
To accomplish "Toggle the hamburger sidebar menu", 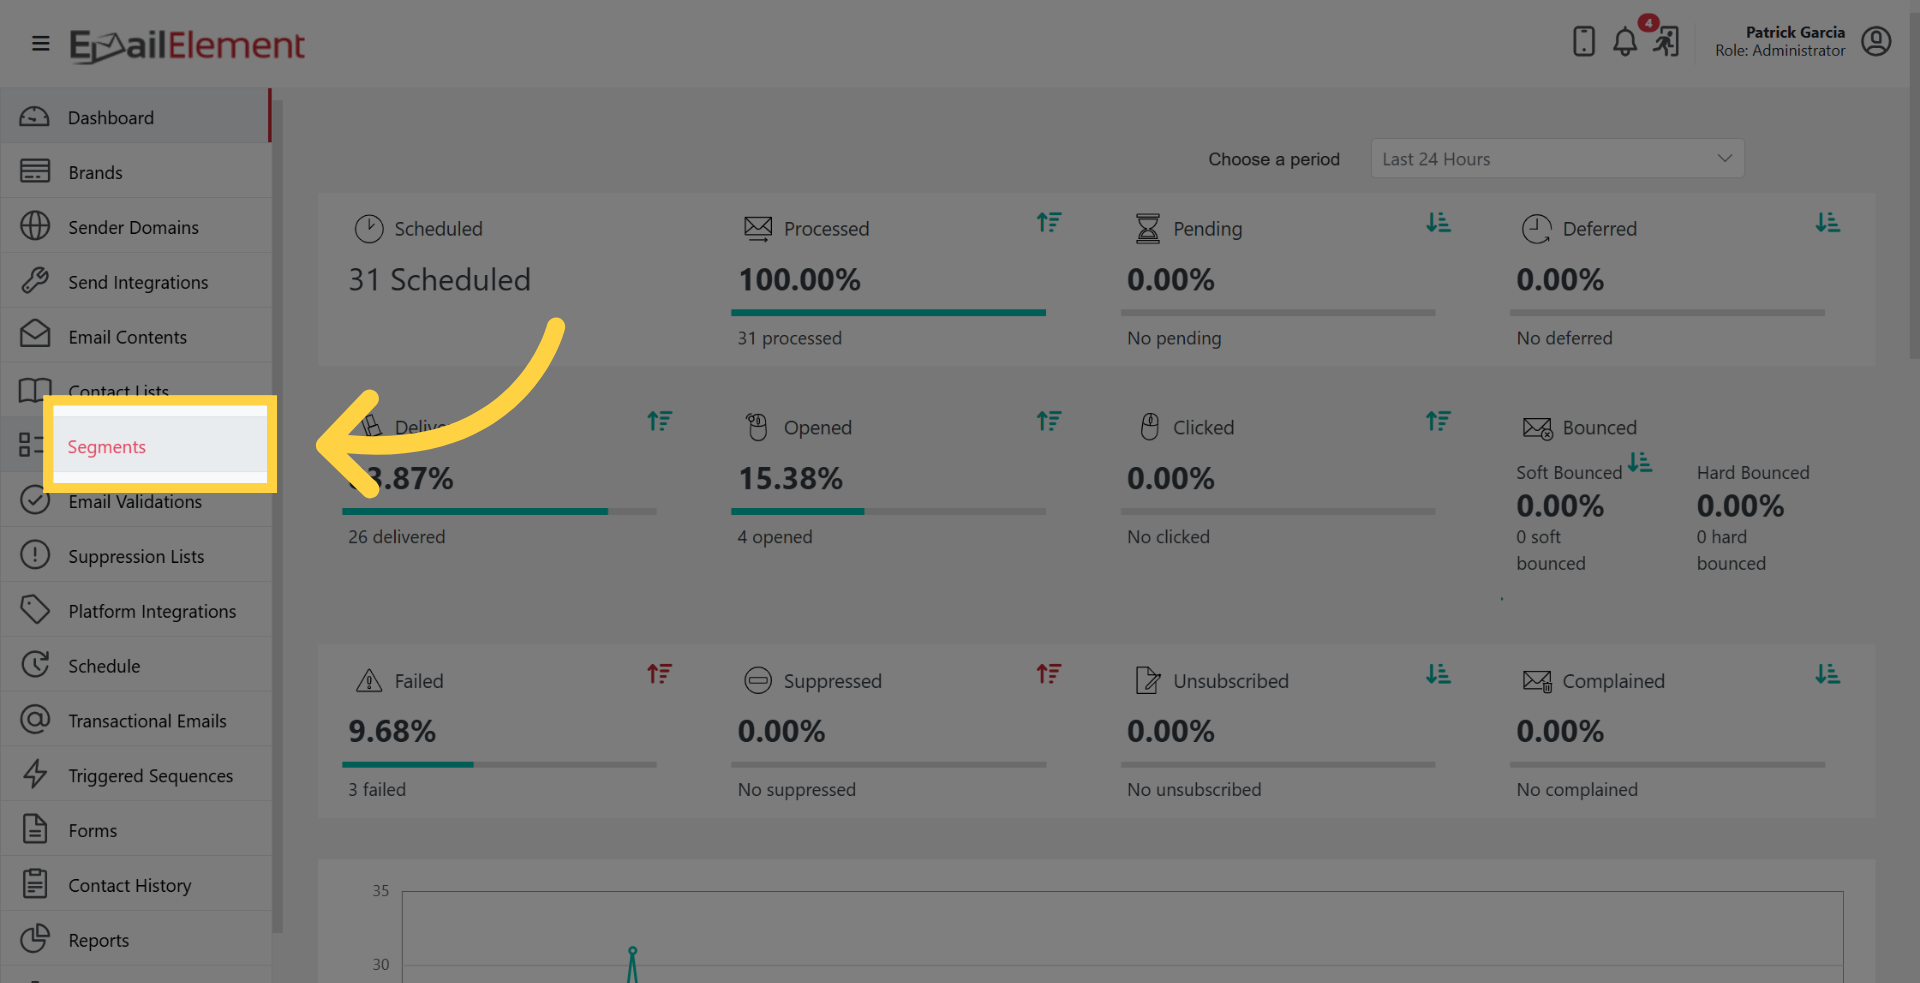I will (x=41, y=43).
